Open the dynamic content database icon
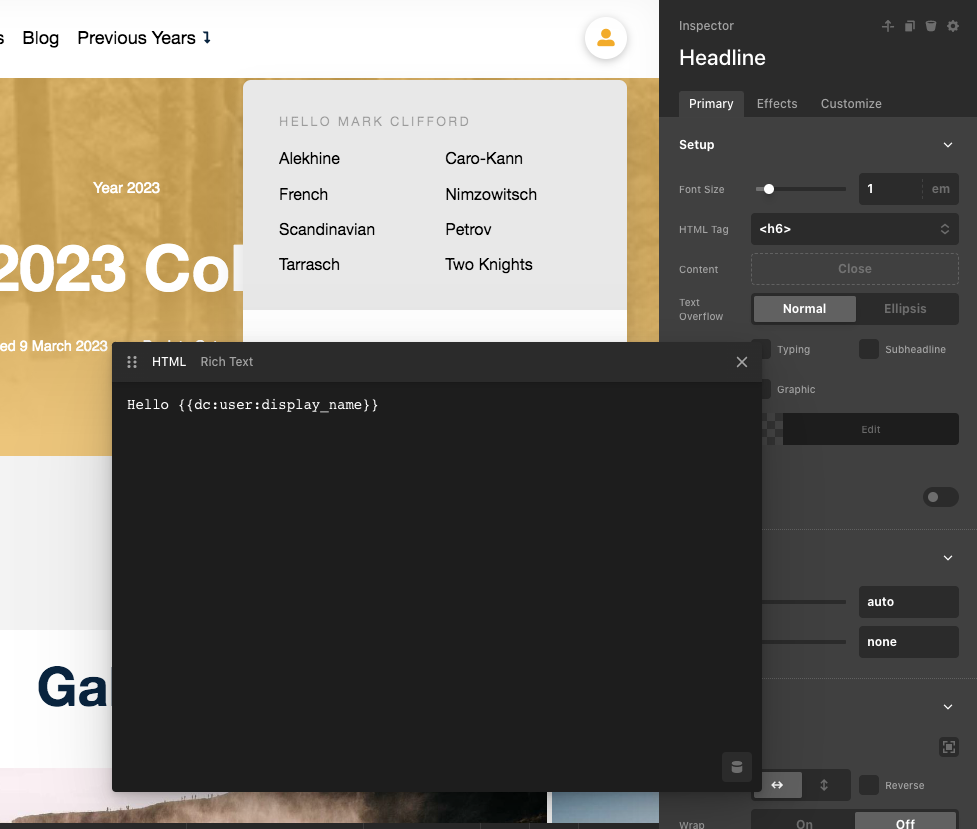977x829 pixels. [737, 767]
